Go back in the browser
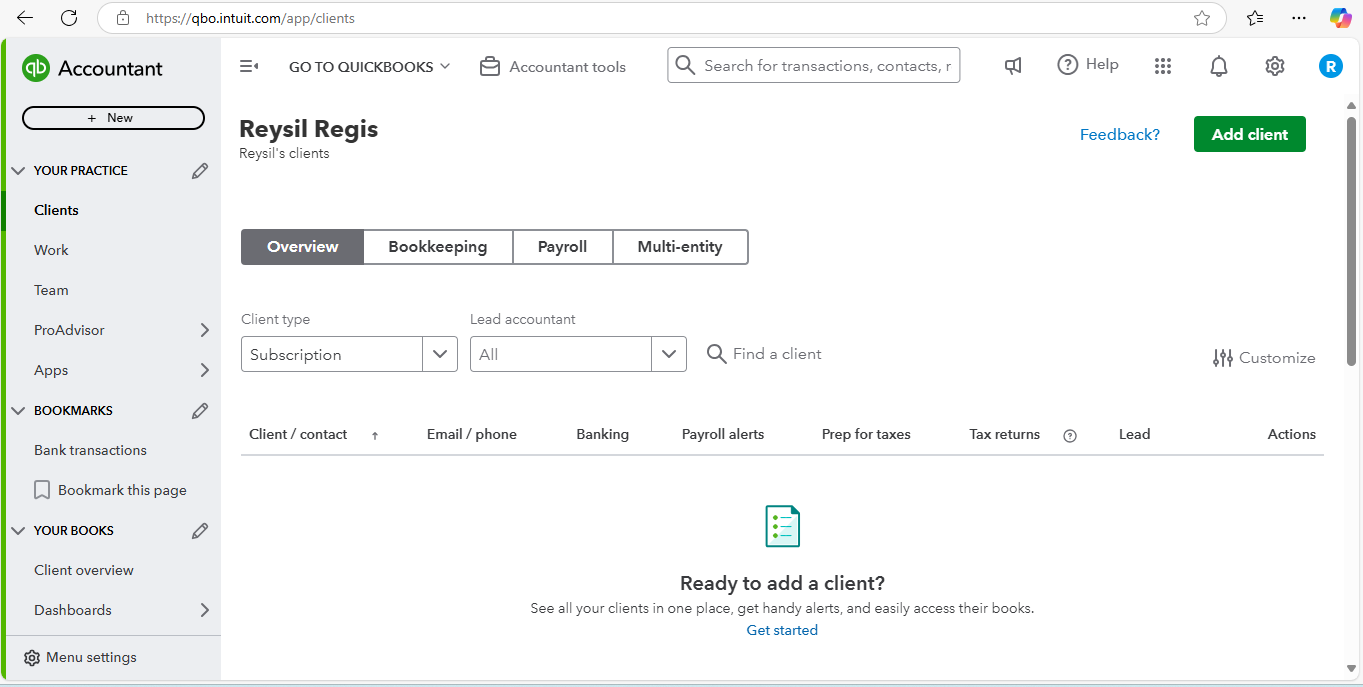This screenshot has width=1363, height=687. point(25,18)
